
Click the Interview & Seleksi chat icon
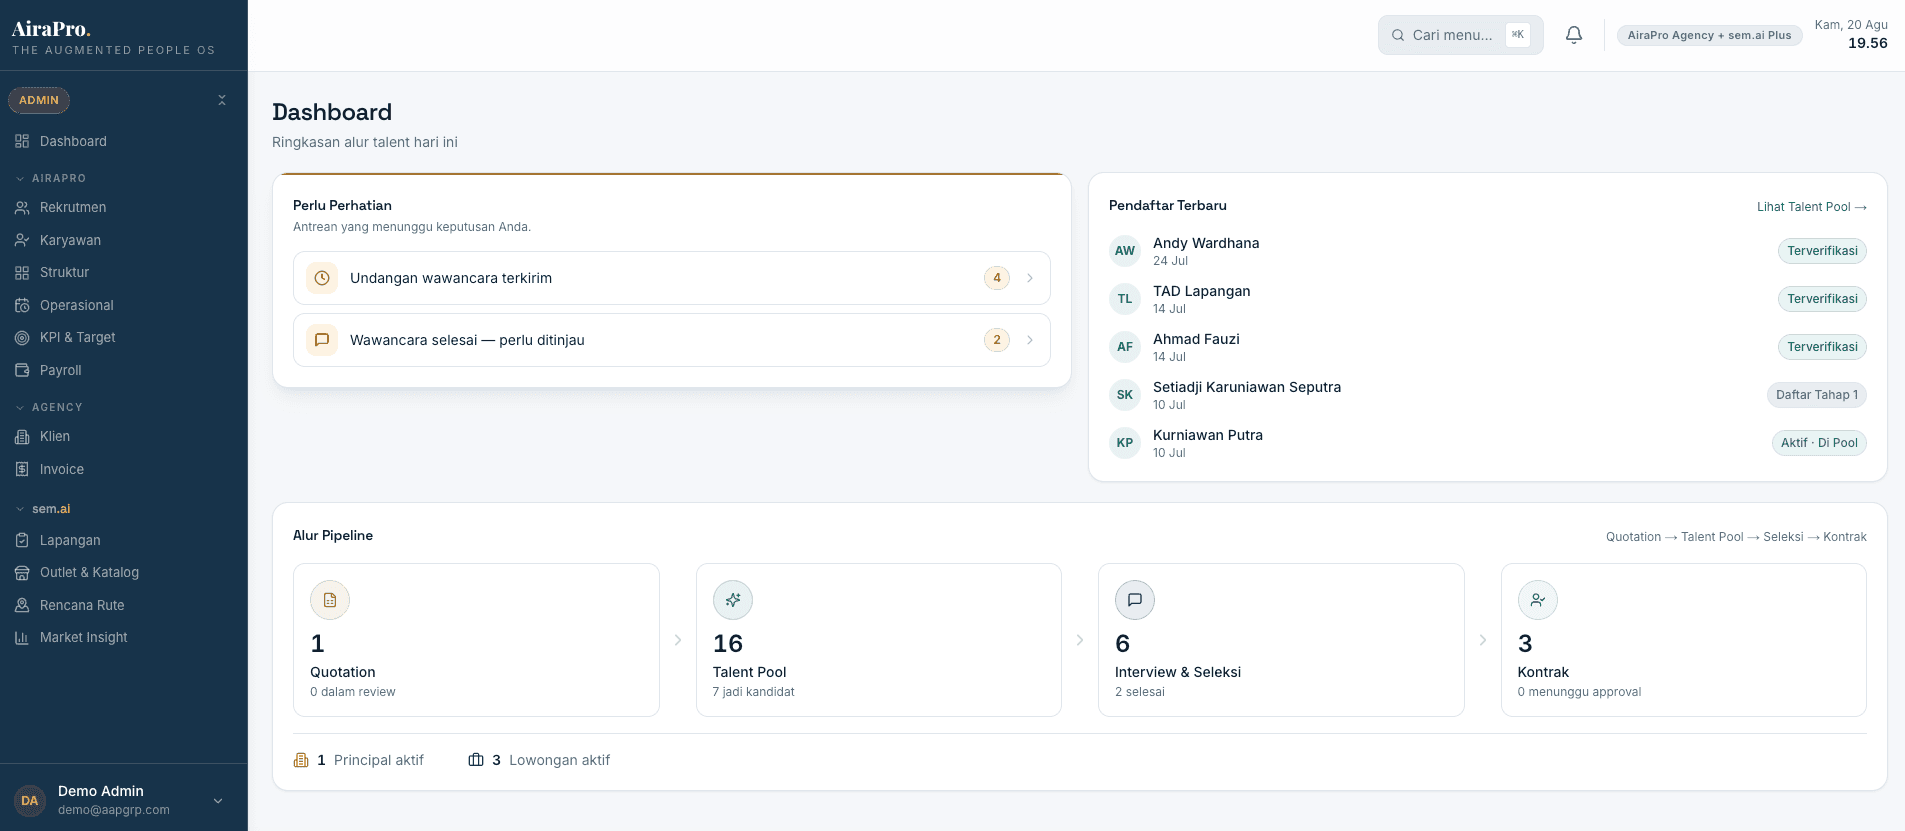click(1135, 600)
